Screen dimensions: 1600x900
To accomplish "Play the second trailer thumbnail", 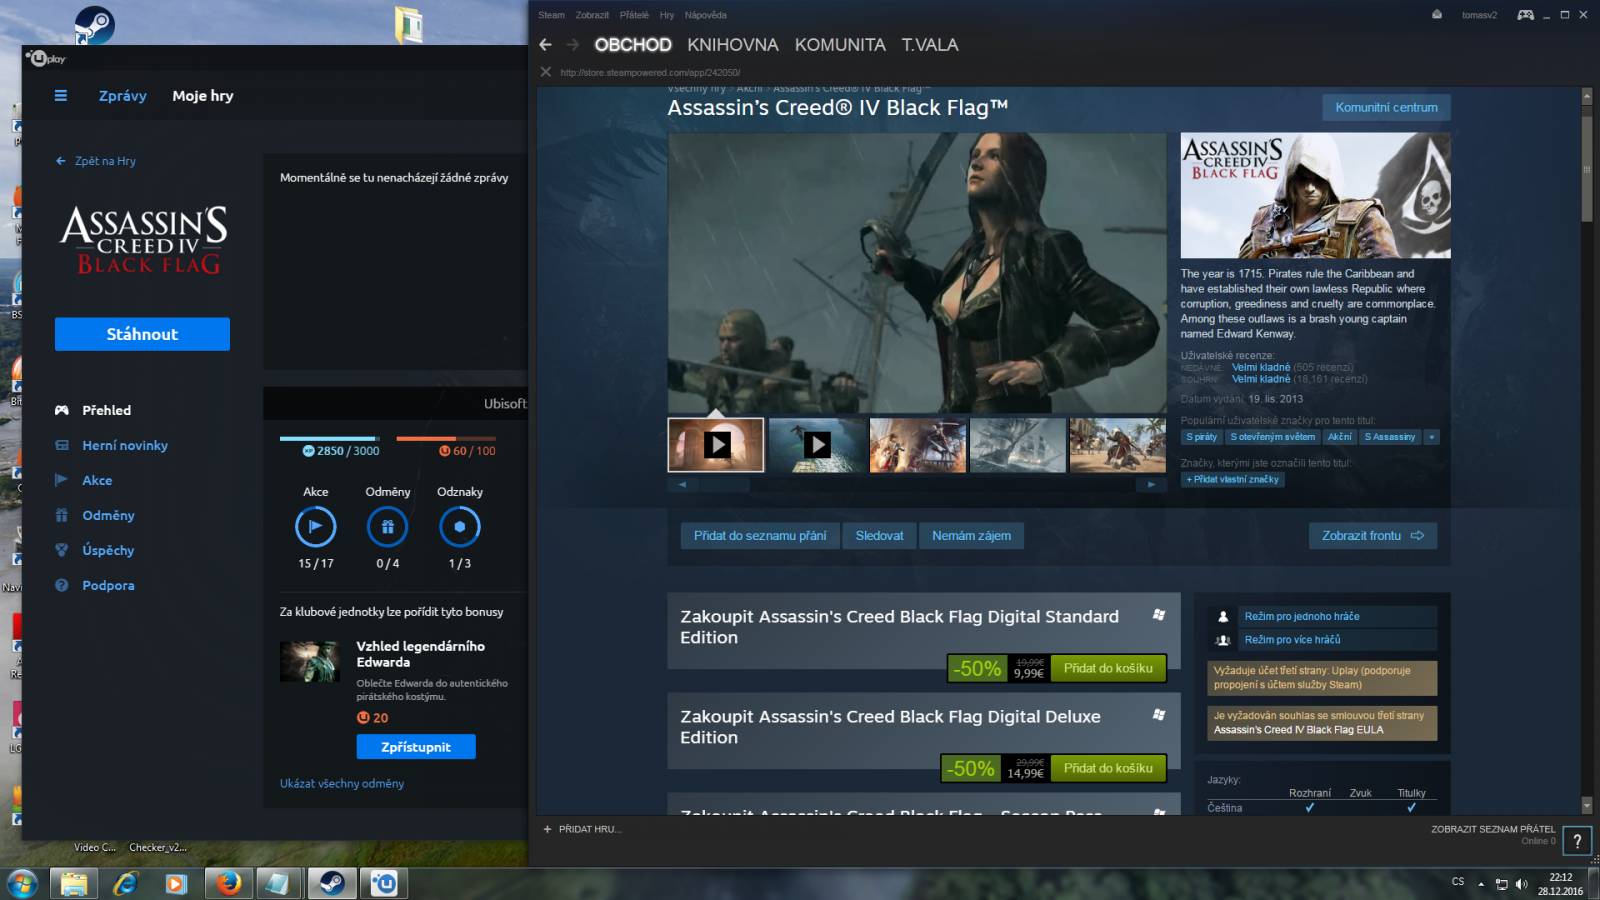I will coord(817,445).
